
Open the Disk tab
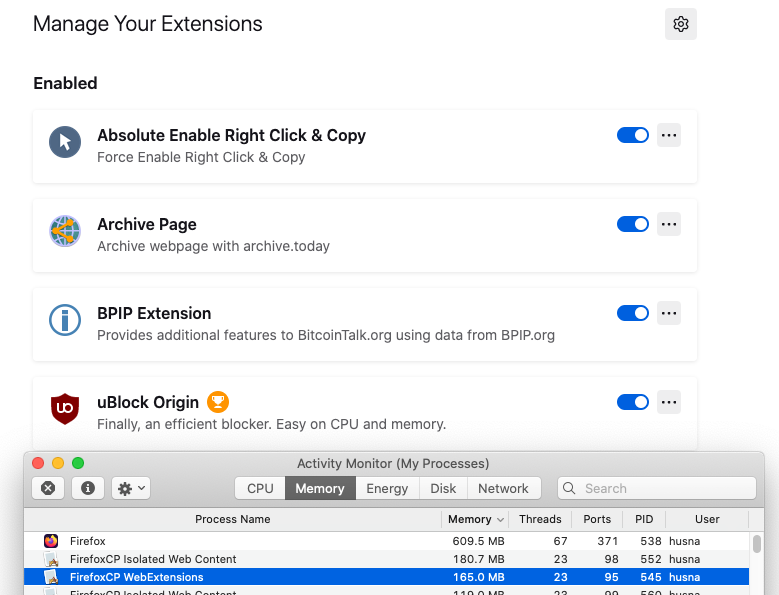(x=443, y=488)
